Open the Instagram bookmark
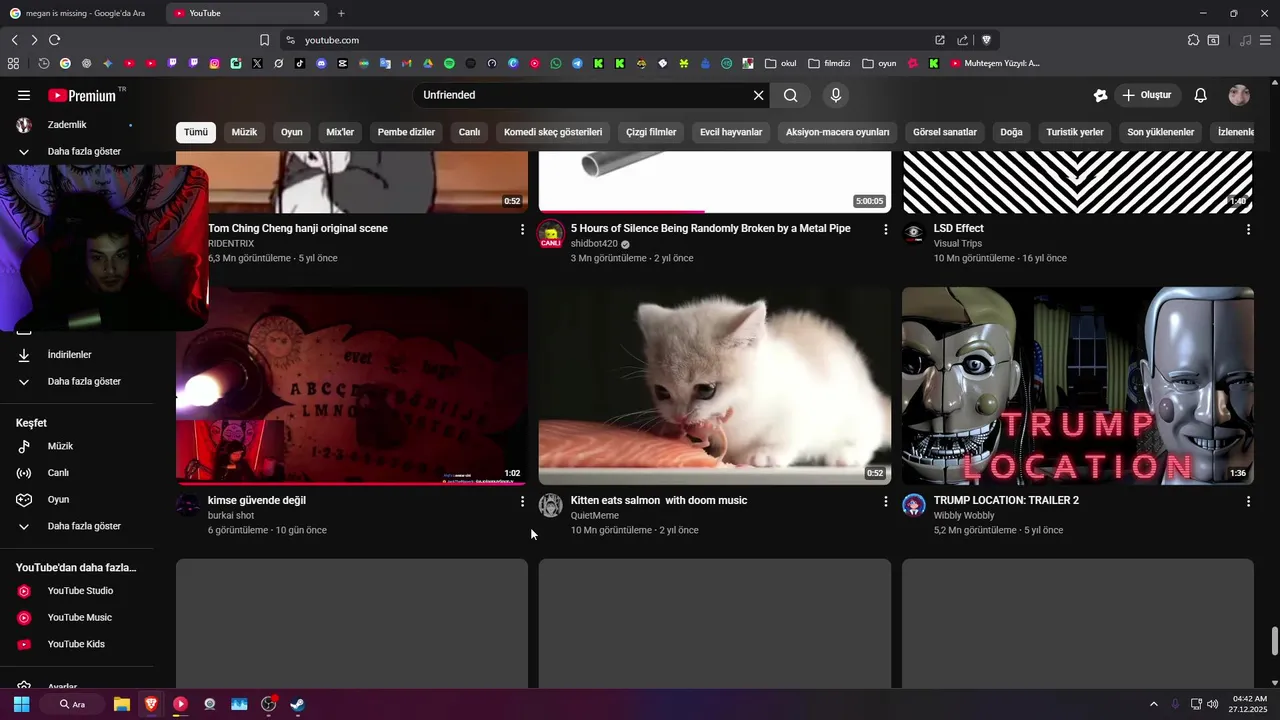This screenshot has height=720, width=1280. pos(214,63)
